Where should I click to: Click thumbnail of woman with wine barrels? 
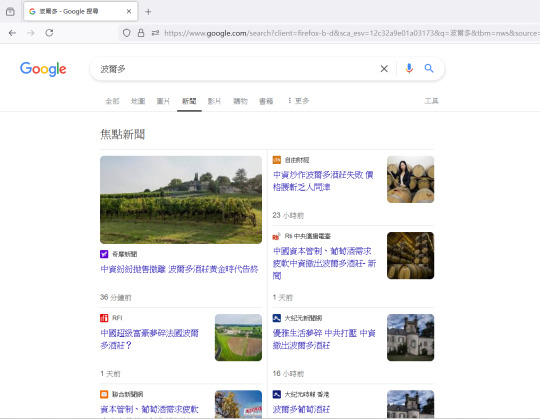coord(411,179)
